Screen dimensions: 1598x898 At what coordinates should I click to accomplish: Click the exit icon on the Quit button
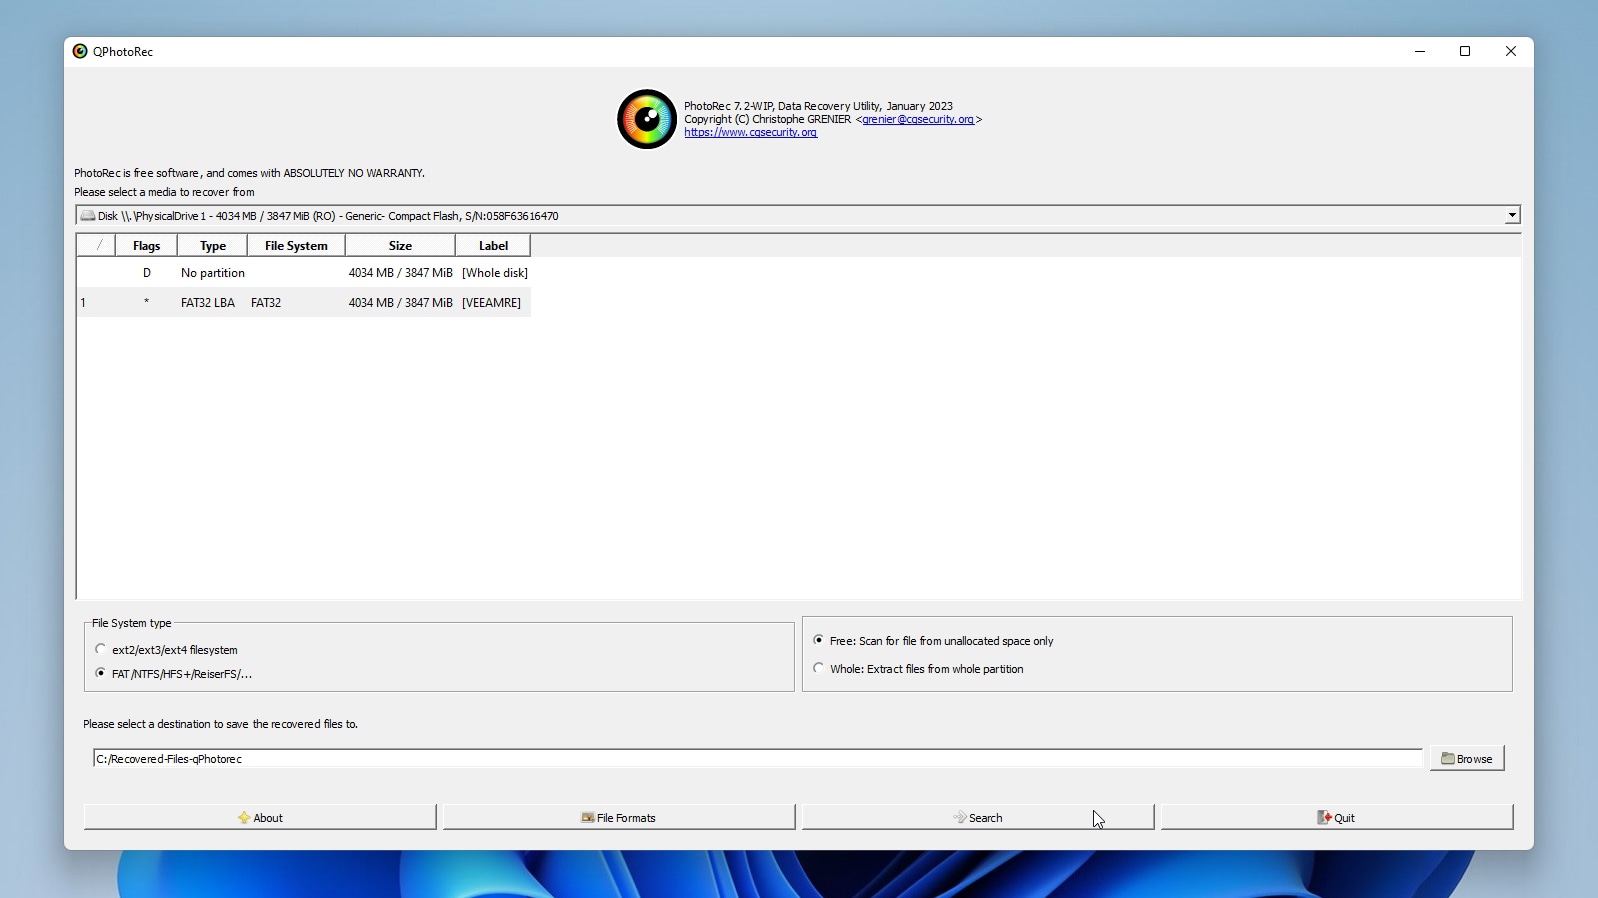pyautogui.click(x=1324, y=818)
